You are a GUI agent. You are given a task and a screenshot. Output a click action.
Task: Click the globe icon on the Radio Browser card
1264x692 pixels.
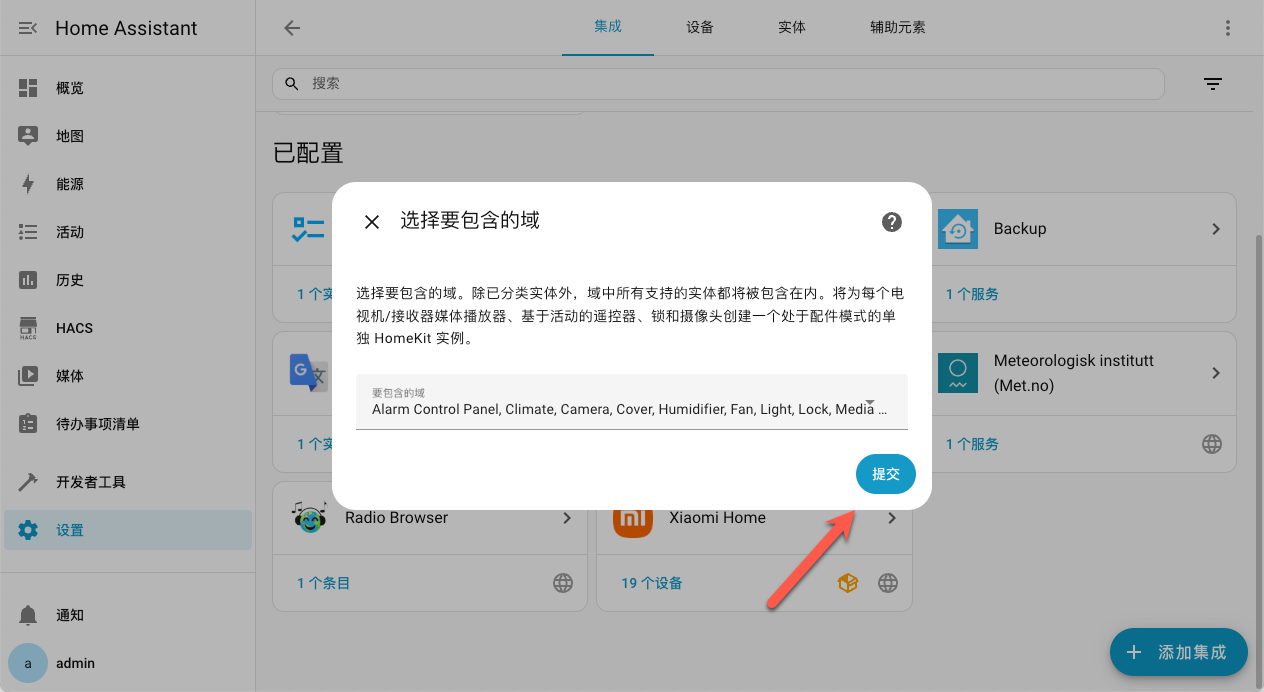coord(563,583)
